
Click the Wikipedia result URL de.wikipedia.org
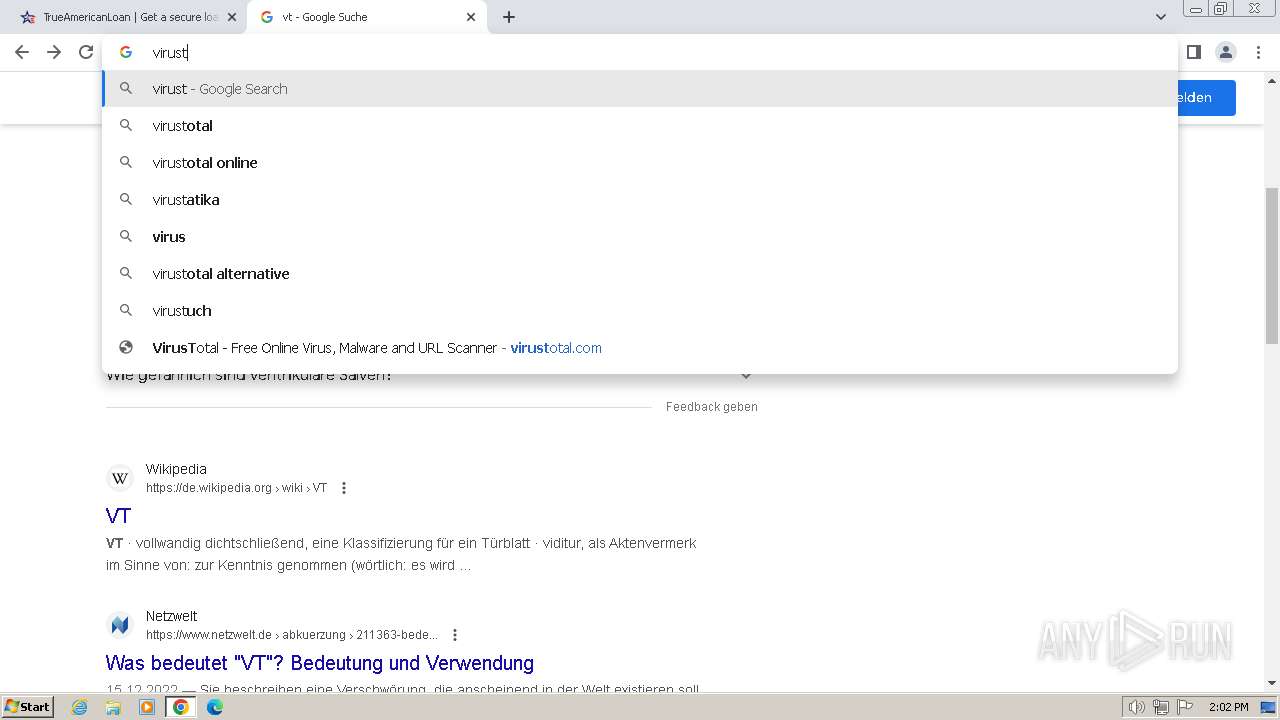(x=236, y=488)
